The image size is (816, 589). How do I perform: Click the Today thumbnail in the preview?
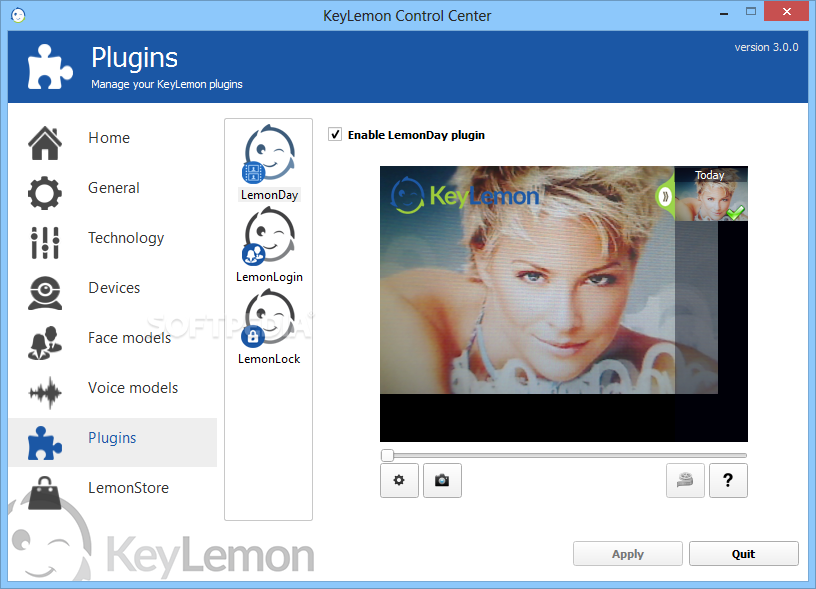click(x=711, y=194)
